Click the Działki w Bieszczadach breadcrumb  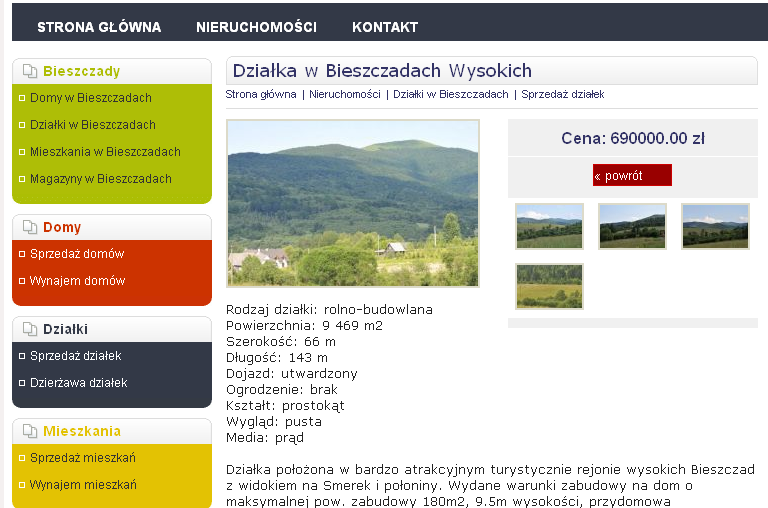(x=451, y=94)
